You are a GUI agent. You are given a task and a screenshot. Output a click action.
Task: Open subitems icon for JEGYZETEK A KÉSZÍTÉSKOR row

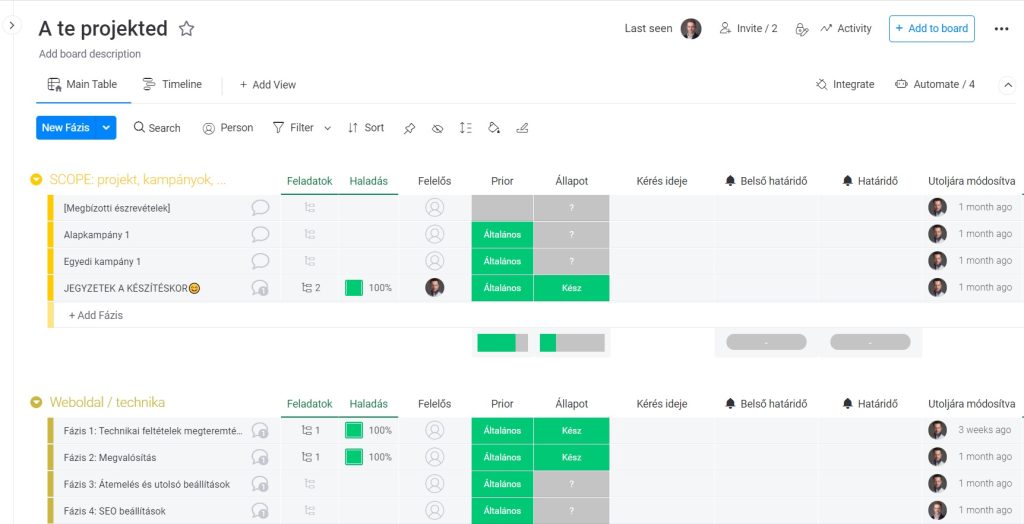310,288
